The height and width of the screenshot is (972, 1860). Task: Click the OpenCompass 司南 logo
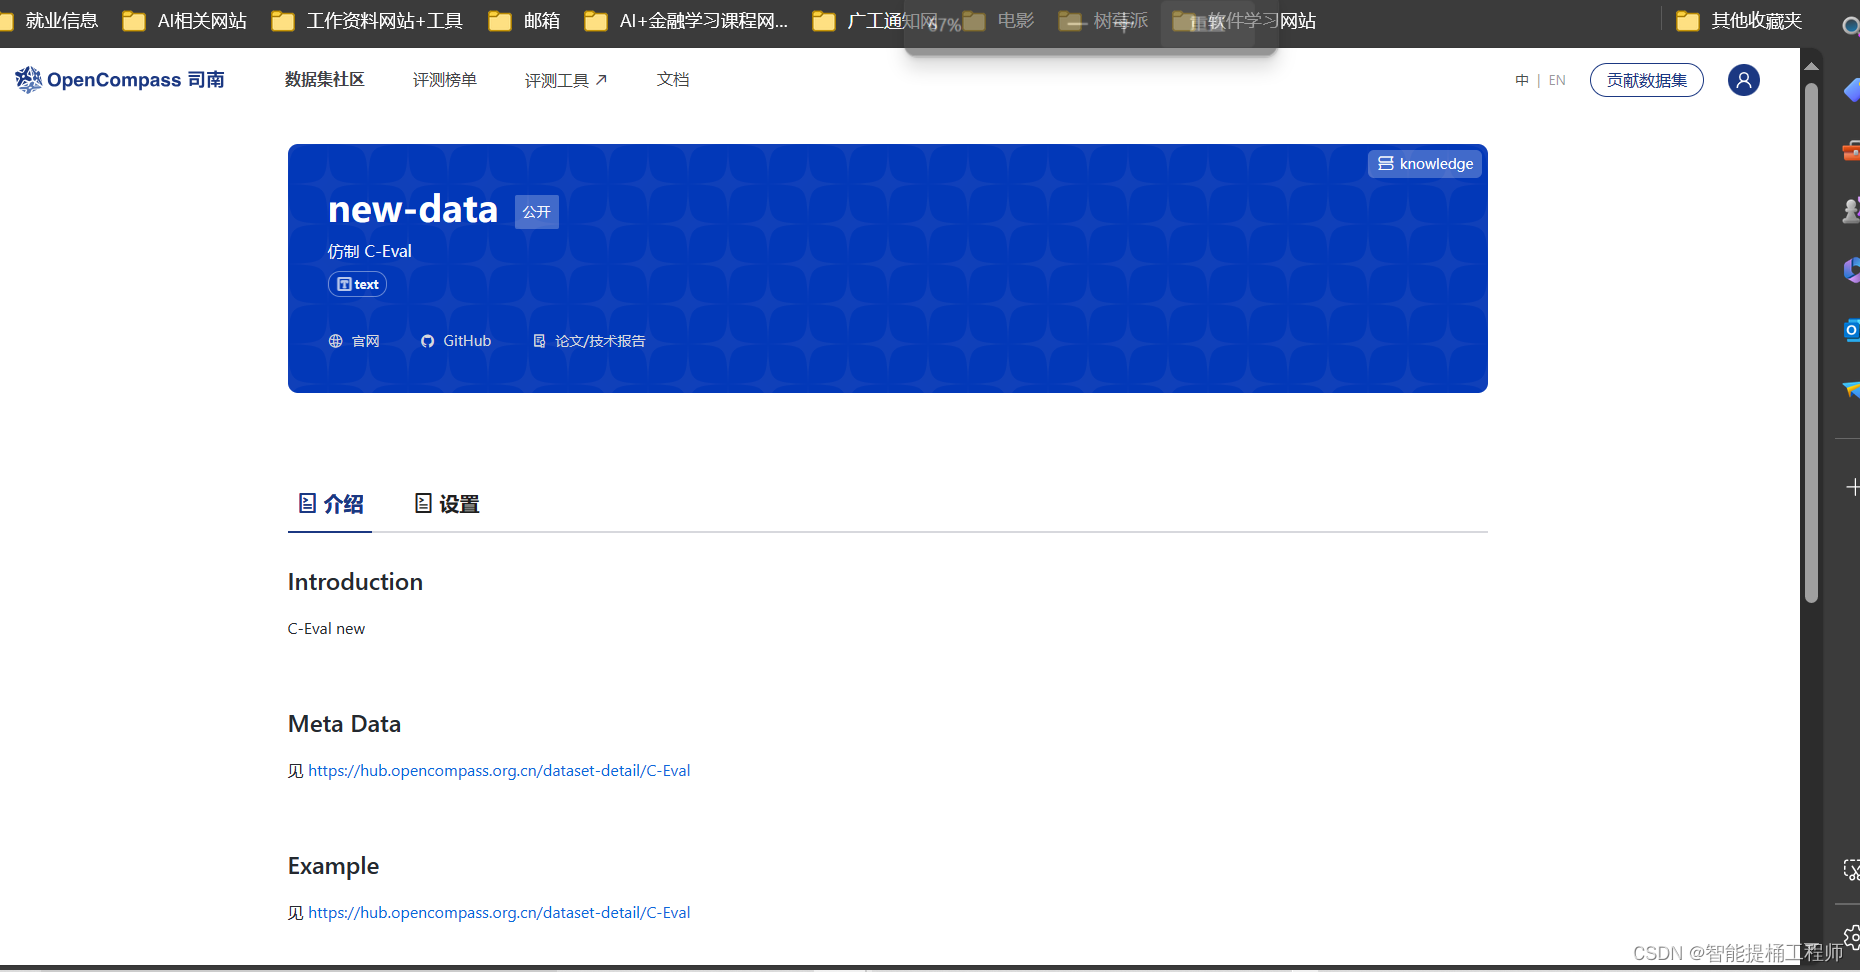coord(119,80)
